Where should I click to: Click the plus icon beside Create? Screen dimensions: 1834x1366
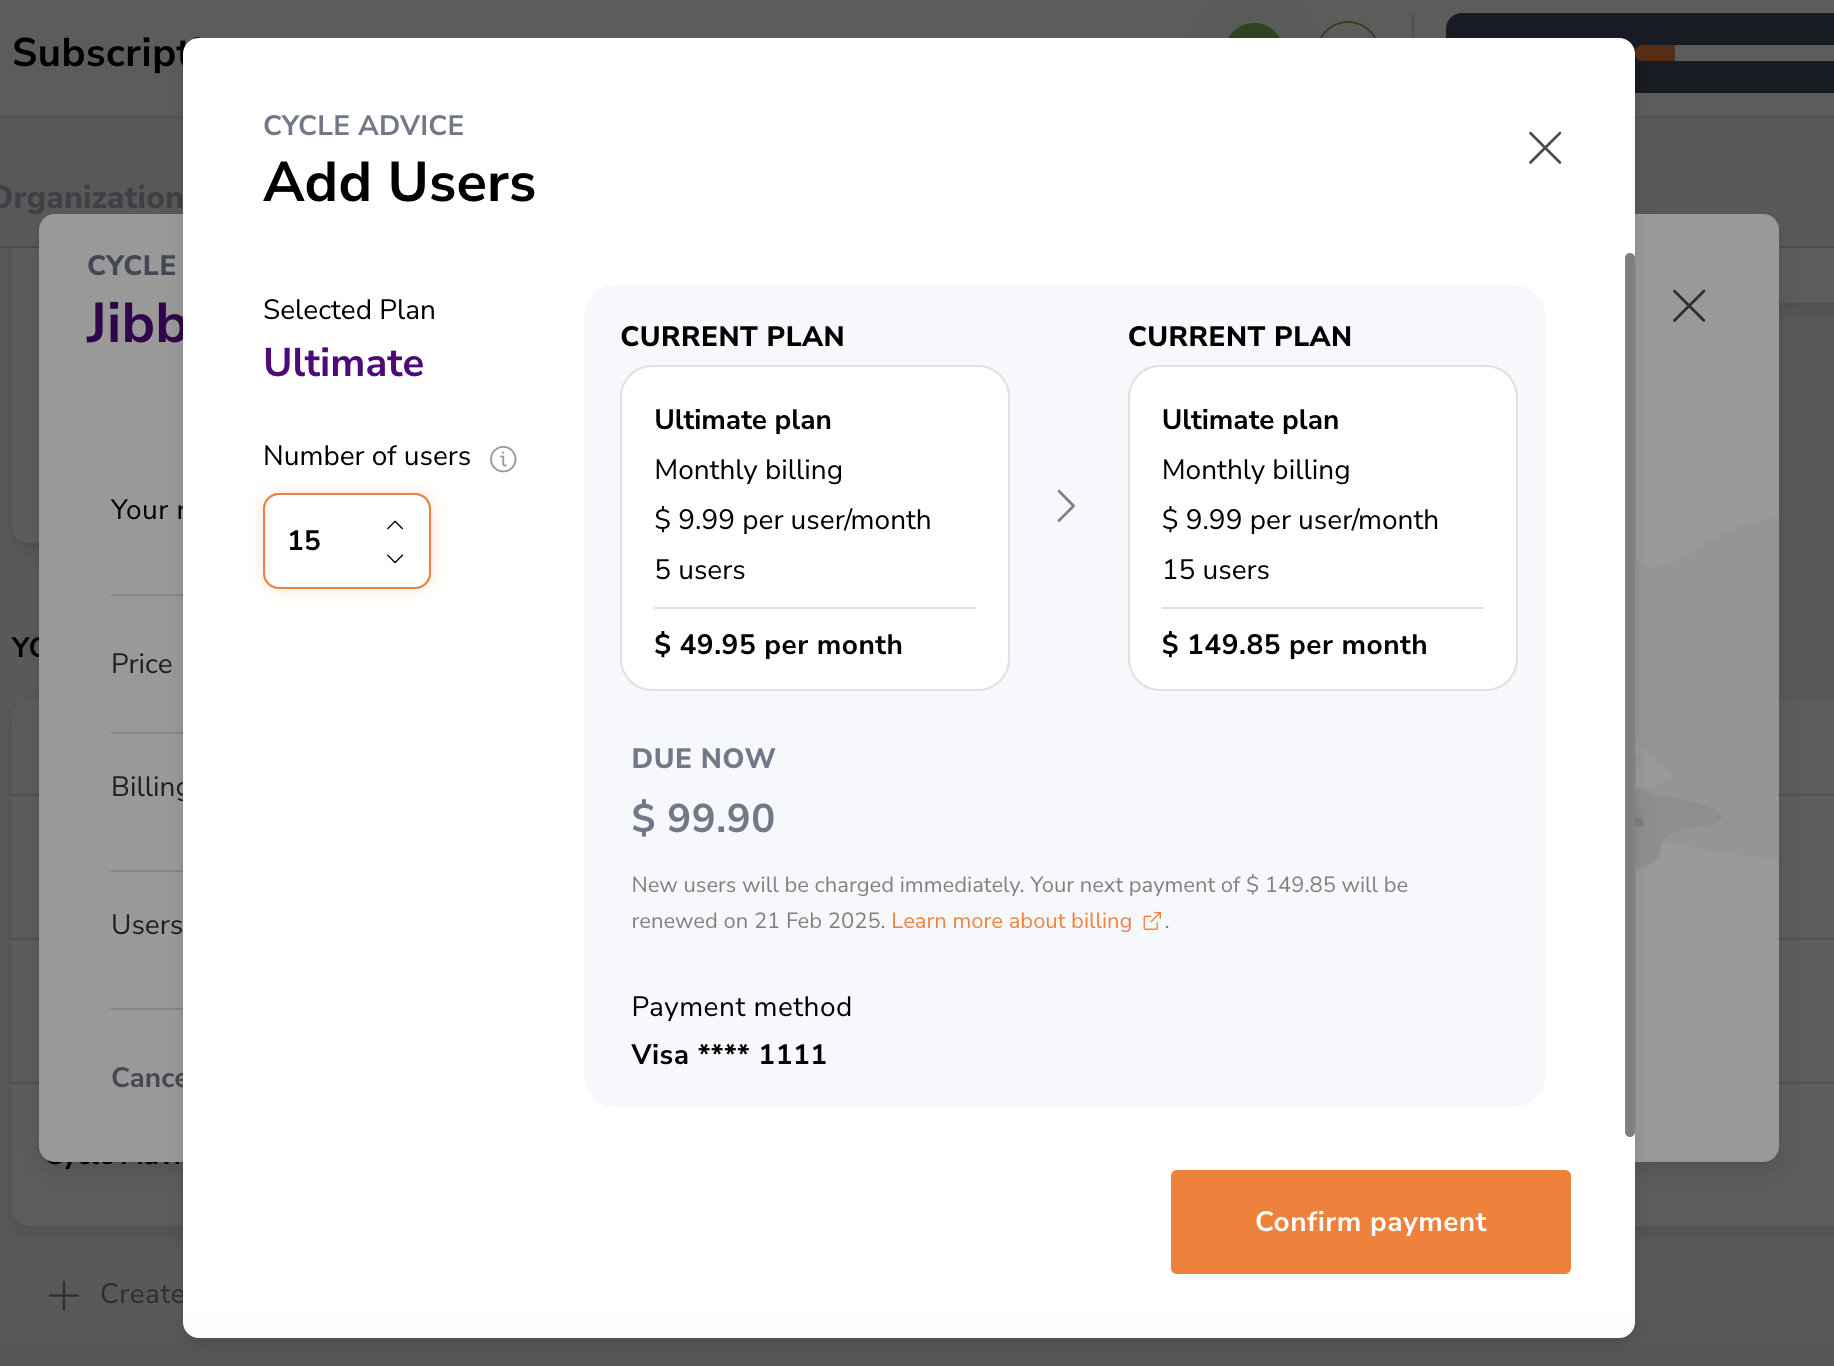coord(64,1295)
